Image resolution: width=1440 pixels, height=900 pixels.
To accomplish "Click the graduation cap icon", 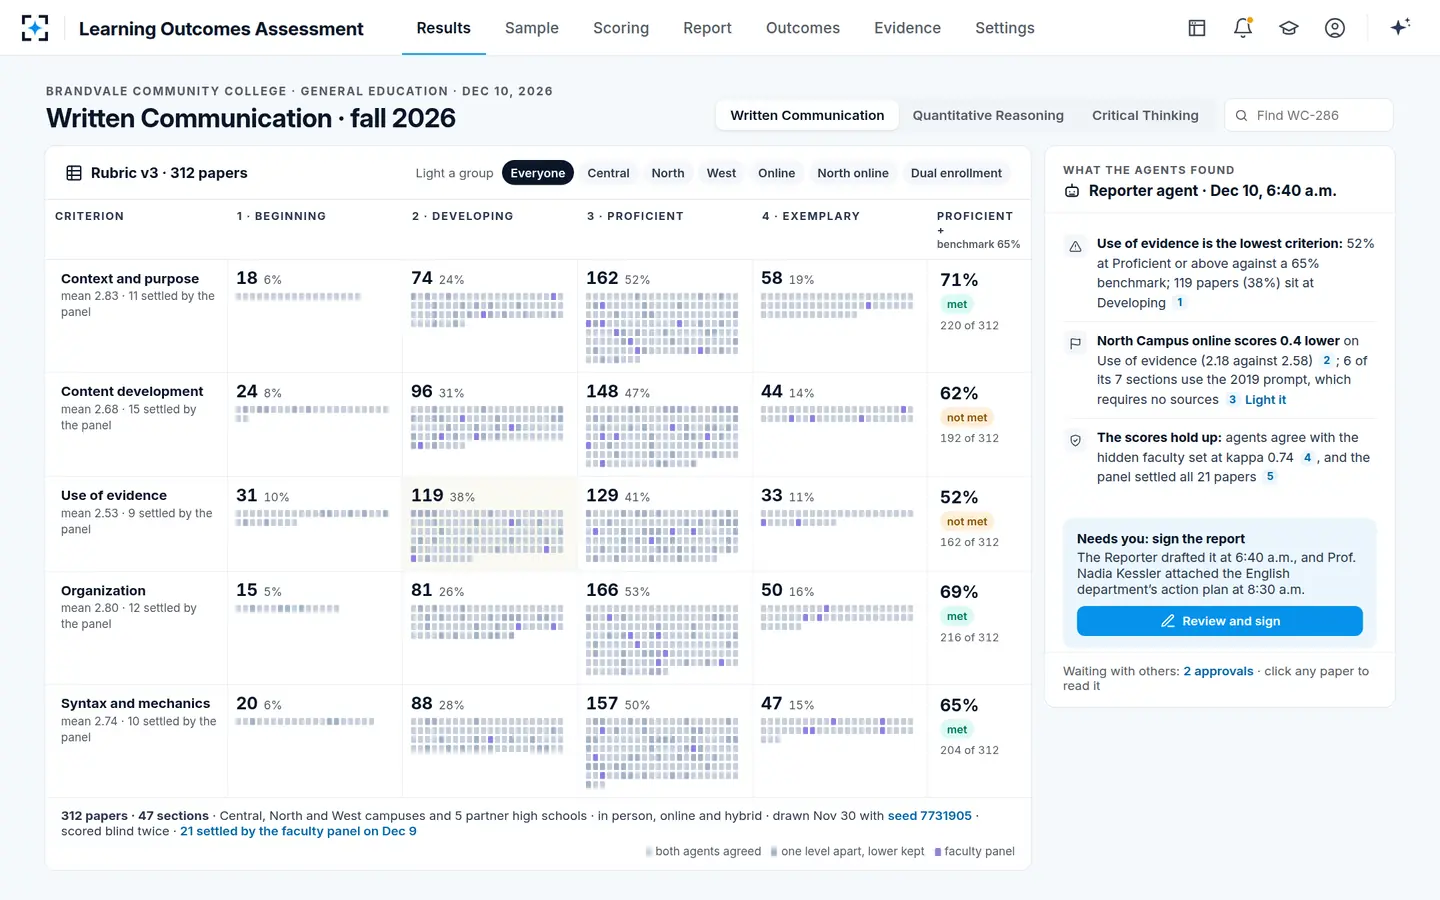I will pos(1289,28).
